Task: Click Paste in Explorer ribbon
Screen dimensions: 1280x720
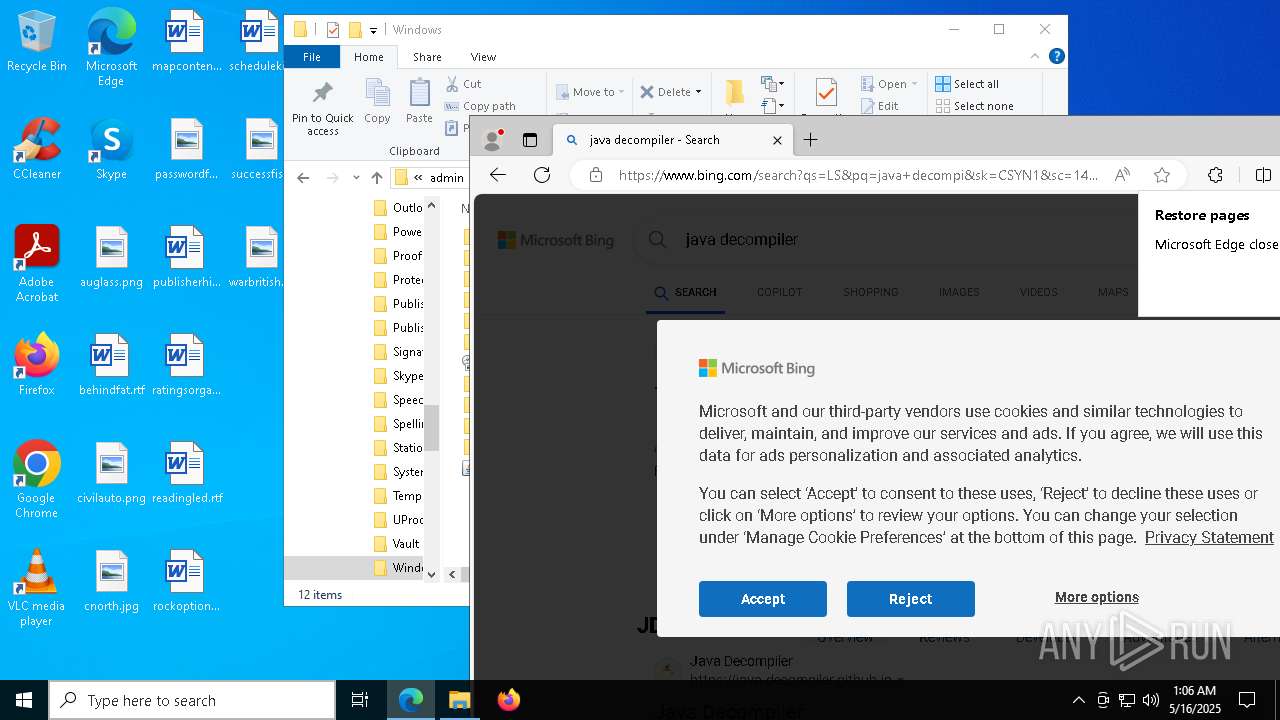Action: [x=419, y=101]
